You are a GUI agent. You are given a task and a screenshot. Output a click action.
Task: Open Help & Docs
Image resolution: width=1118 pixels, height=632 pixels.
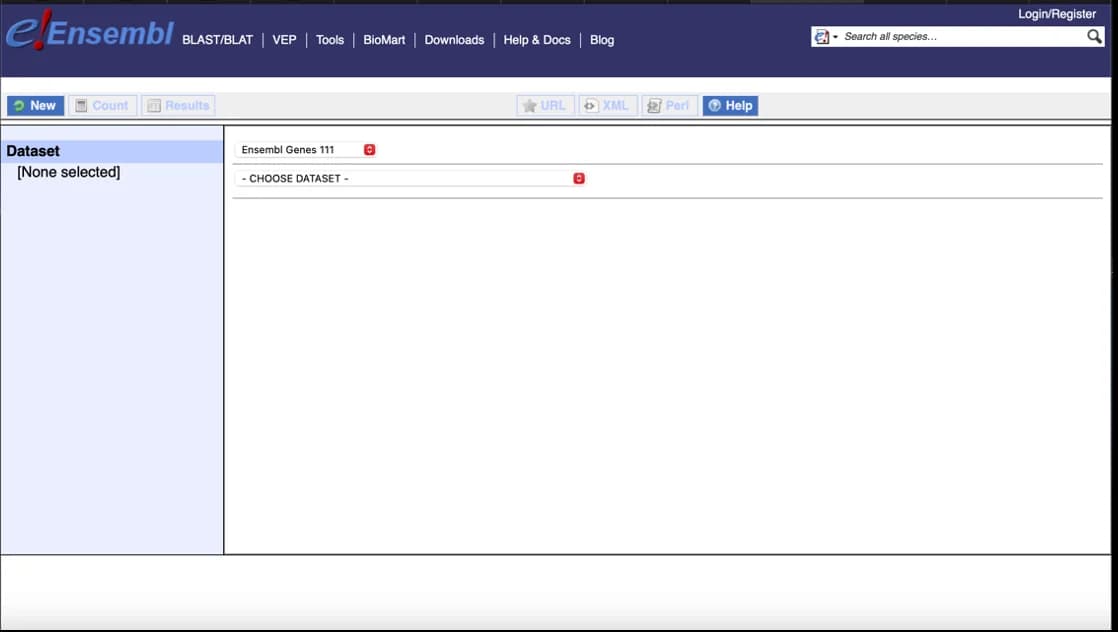[x=537, y=40]
